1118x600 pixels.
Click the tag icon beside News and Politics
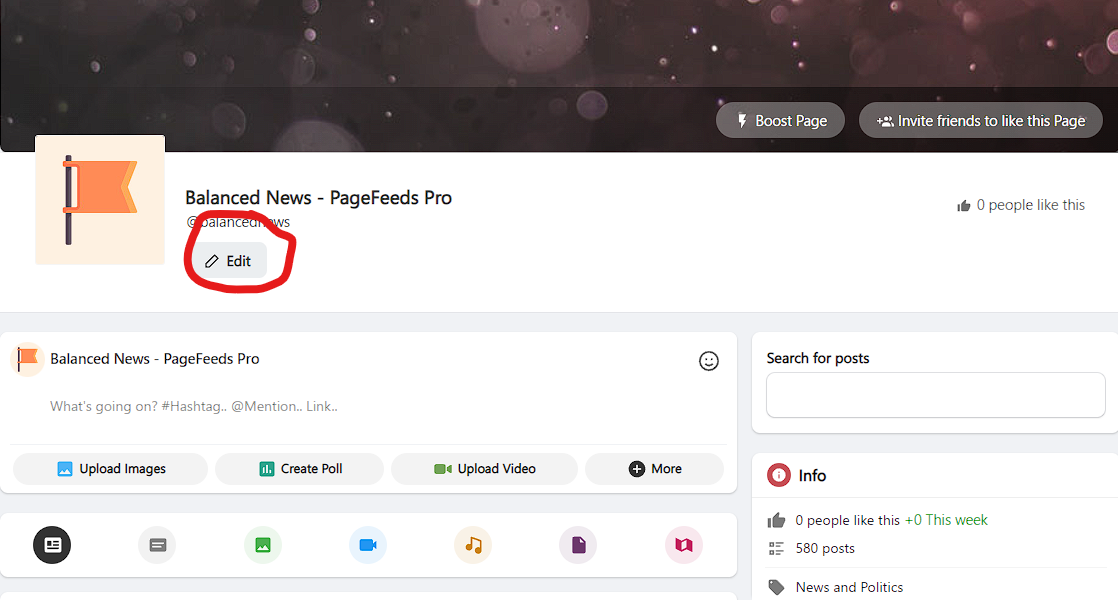click(776, 587)
